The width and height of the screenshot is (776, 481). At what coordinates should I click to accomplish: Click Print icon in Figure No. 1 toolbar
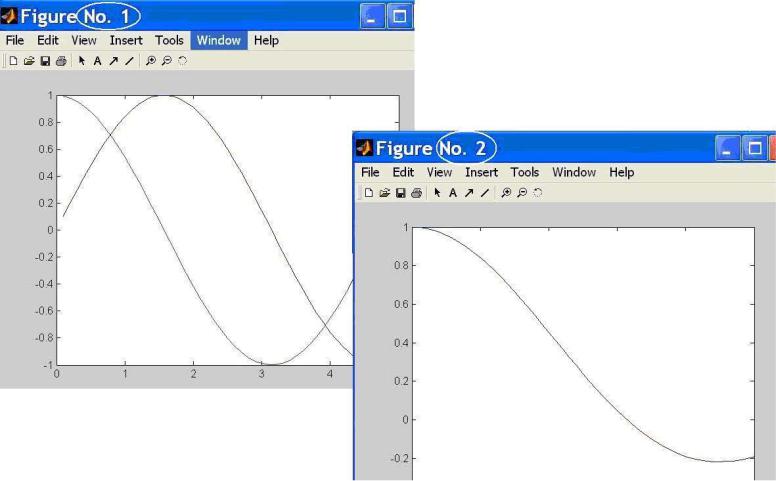click(61, 61)
